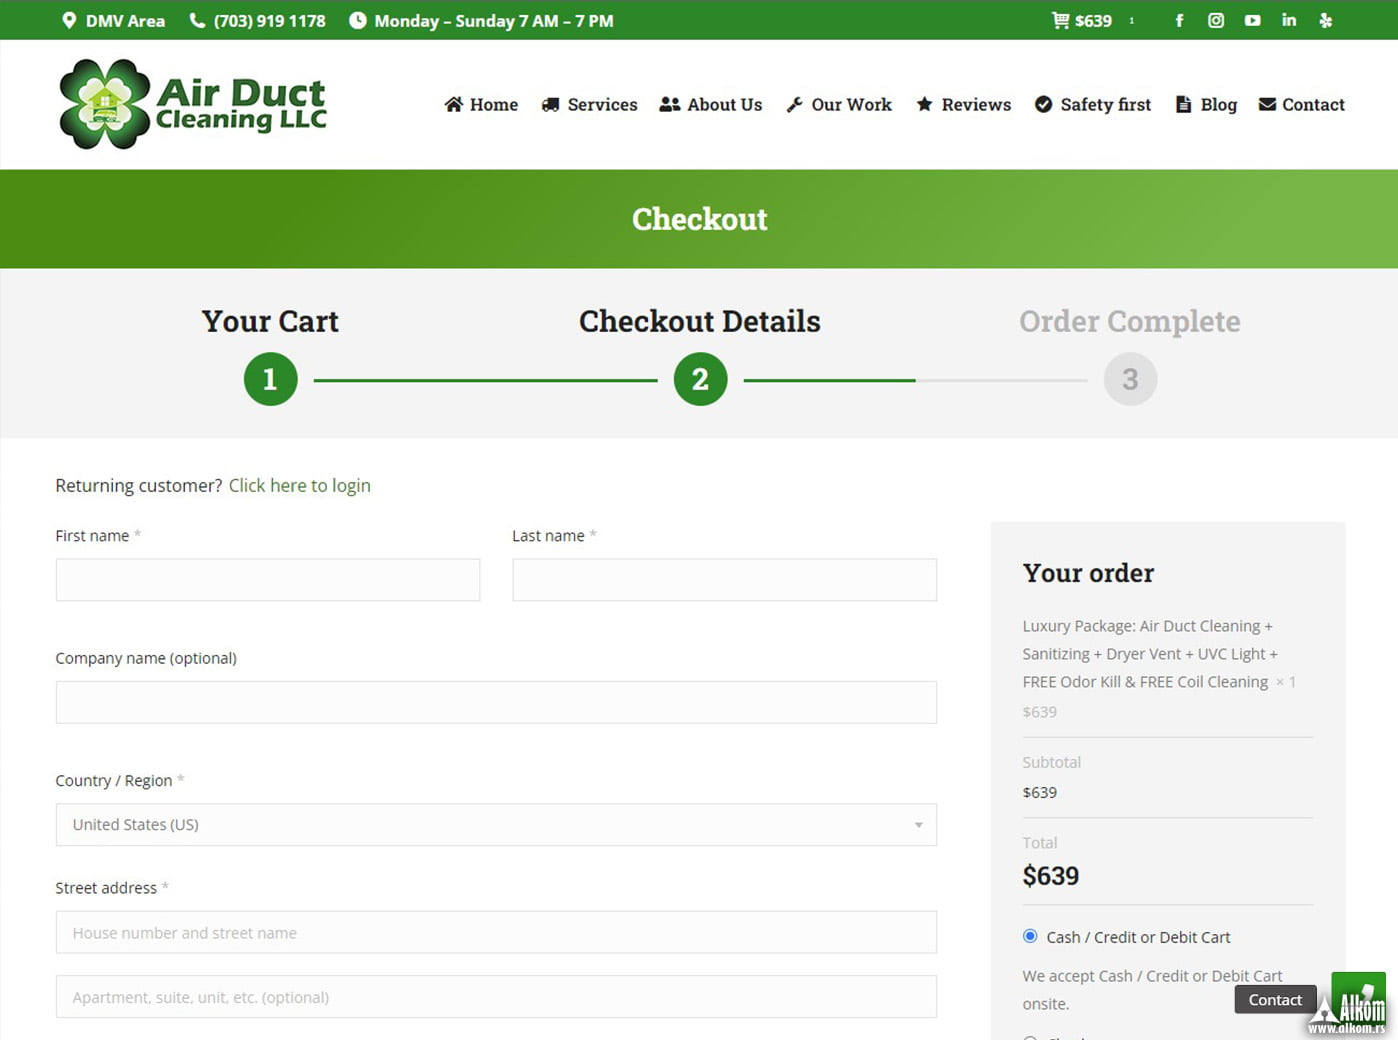Open the Services menu item
This screenshot has height=1040, width=1398.
(x=589, y=104)
